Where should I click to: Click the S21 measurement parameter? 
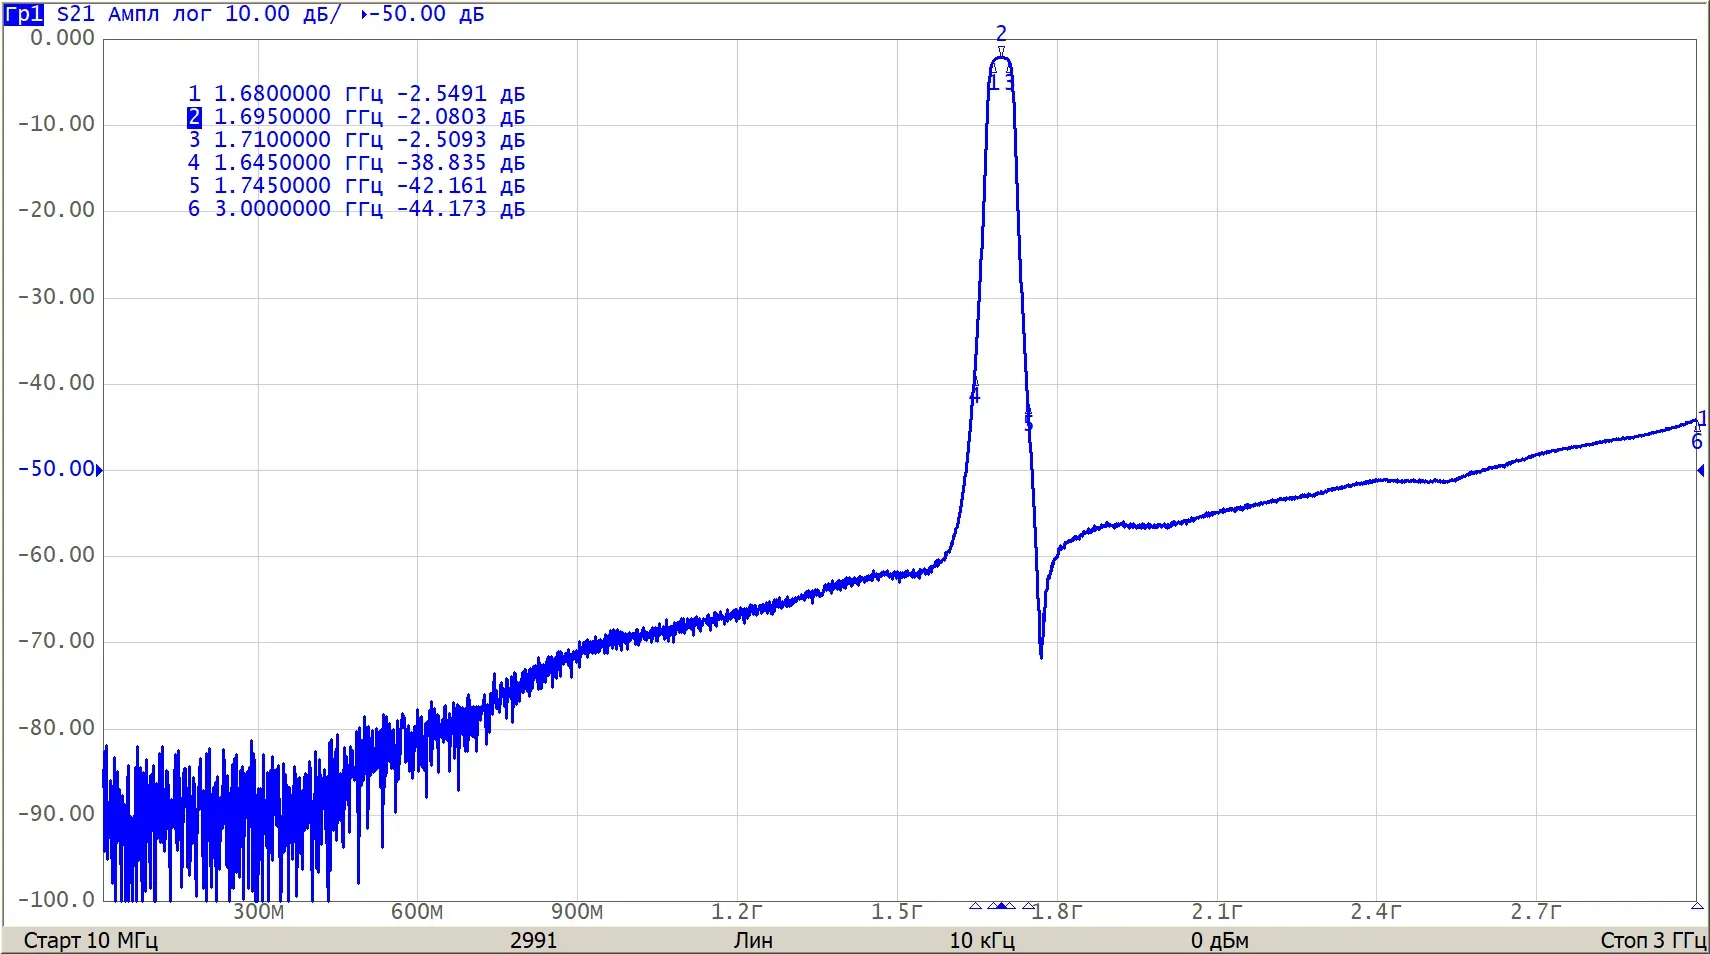point(75,14)
